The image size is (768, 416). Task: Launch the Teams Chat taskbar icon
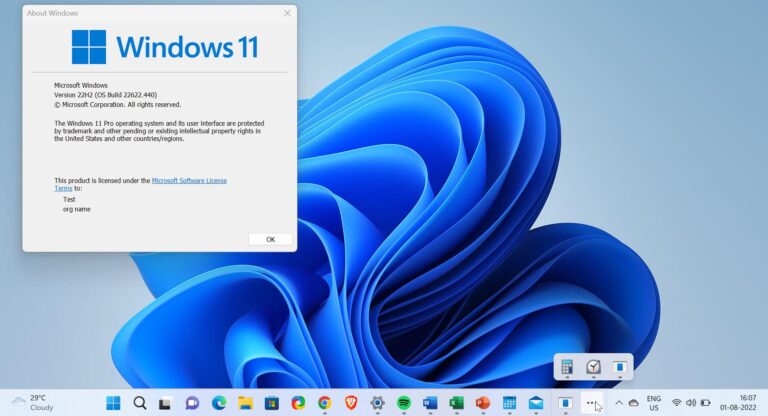click(x=192, y=403)
